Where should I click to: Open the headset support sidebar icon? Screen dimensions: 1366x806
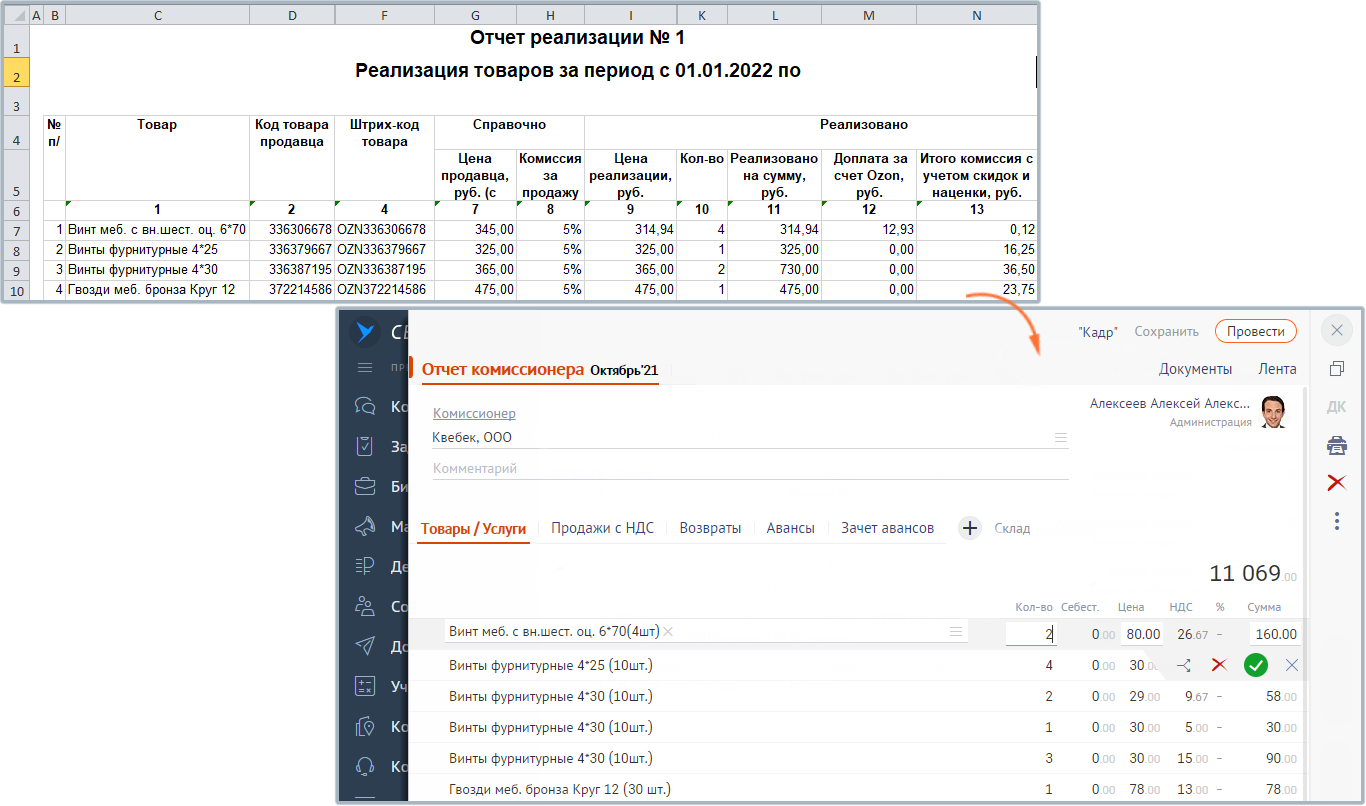365,766
